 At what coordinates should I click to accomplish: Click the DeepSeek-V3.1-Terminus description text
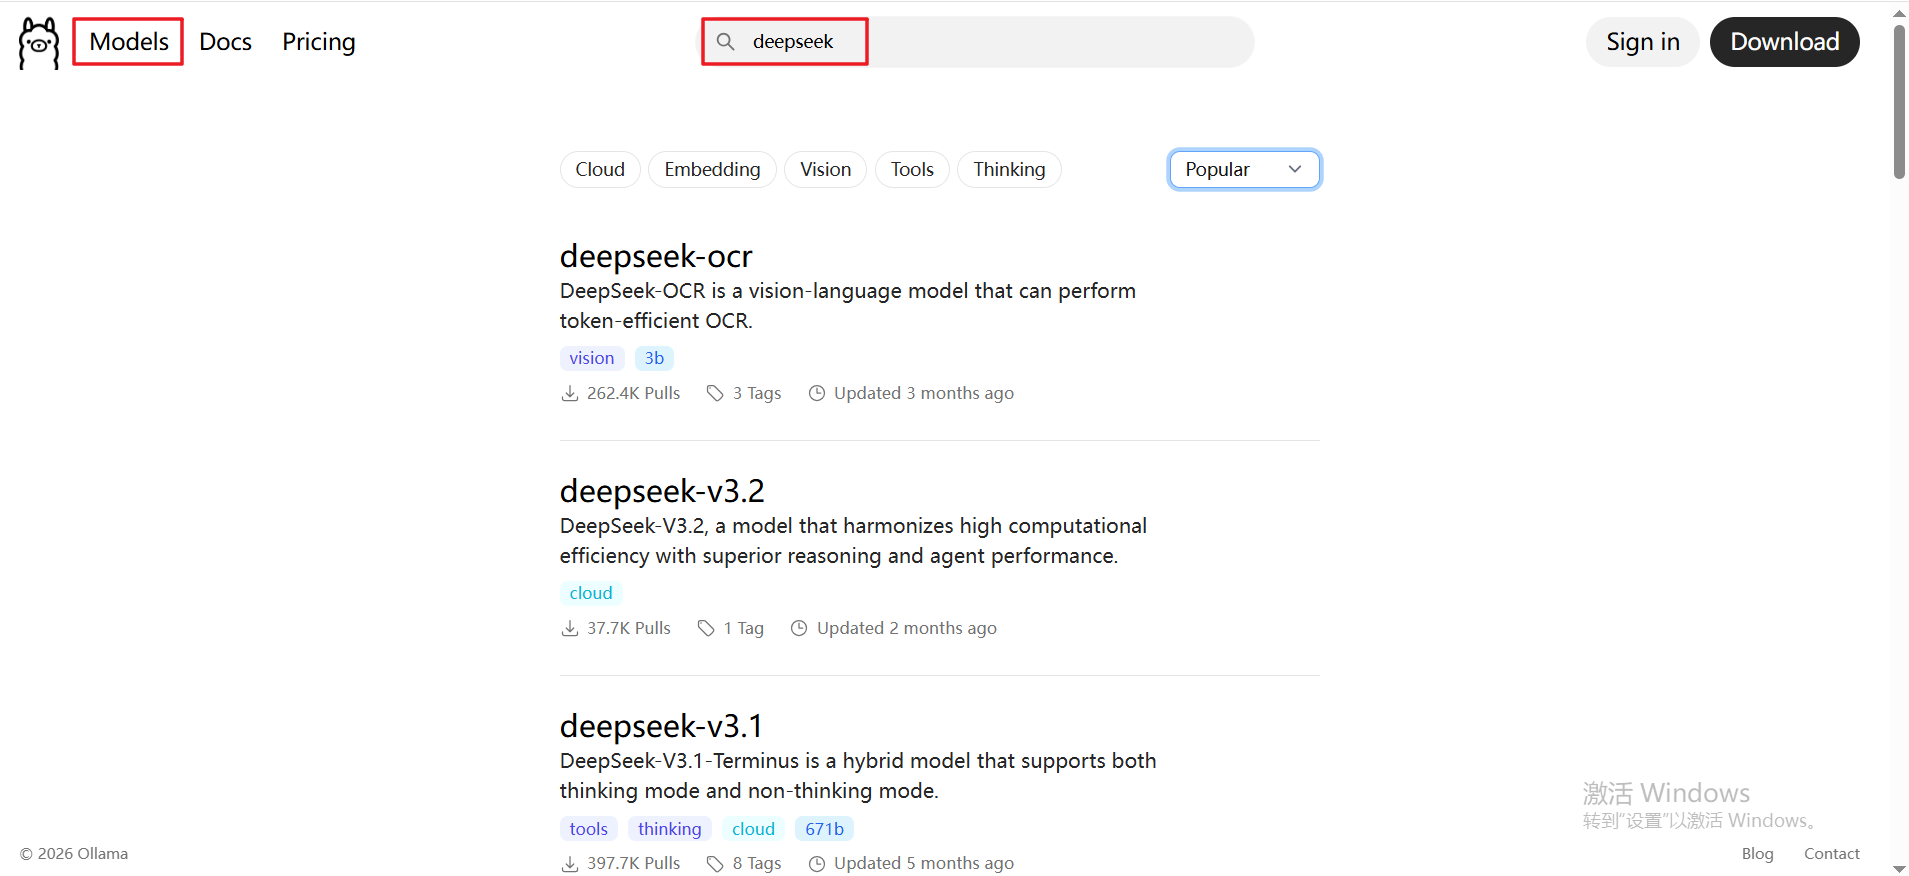[x=858, y=776]
